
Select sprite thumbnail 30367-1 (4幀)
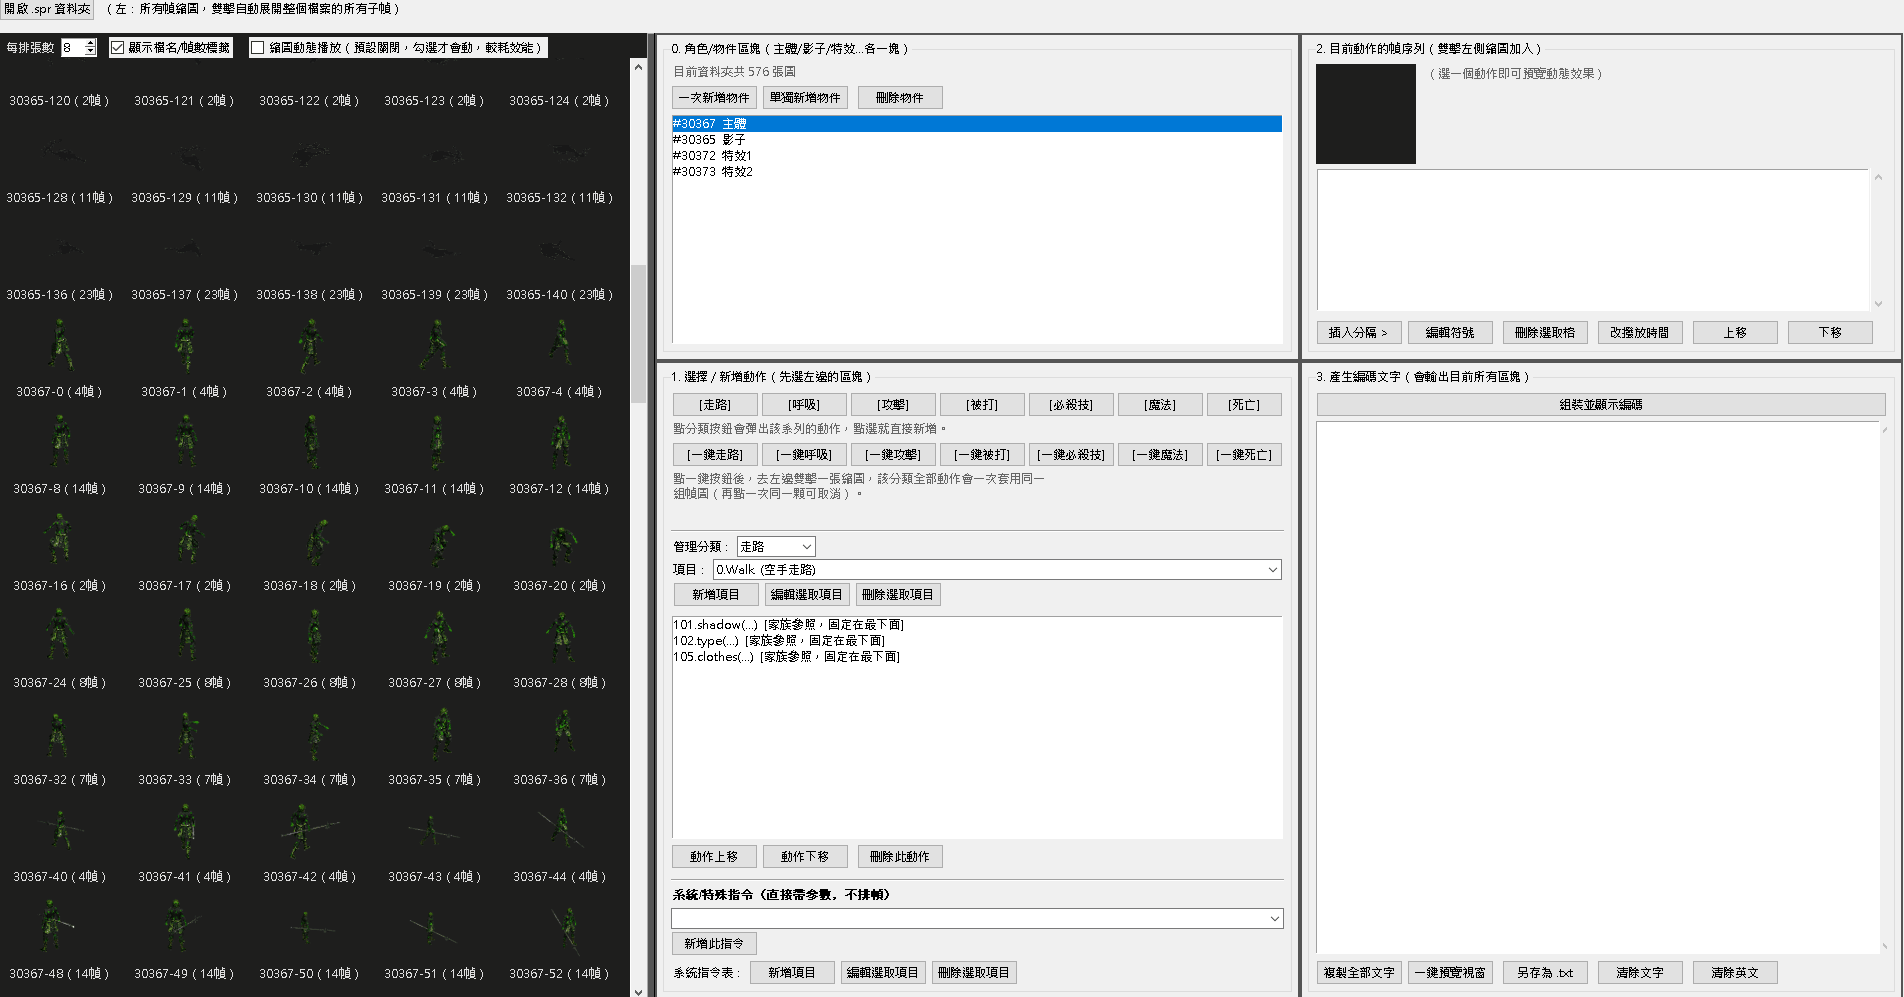coord(184,345)
